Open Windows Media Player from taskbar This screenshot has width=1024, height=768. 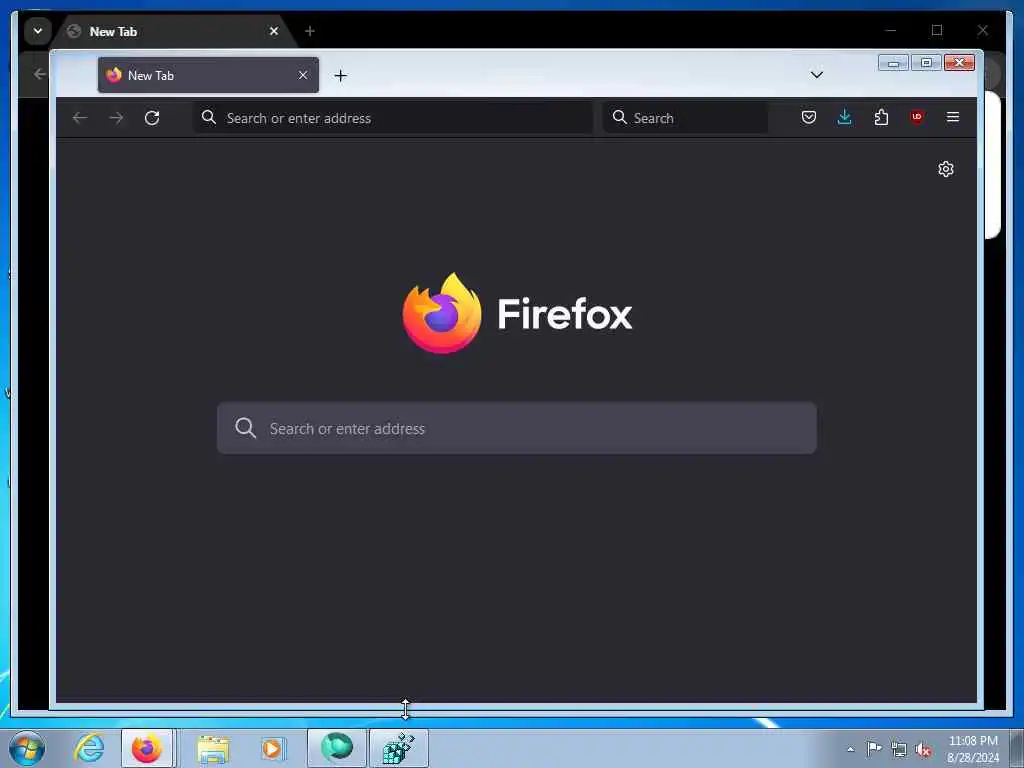(272, 748)
